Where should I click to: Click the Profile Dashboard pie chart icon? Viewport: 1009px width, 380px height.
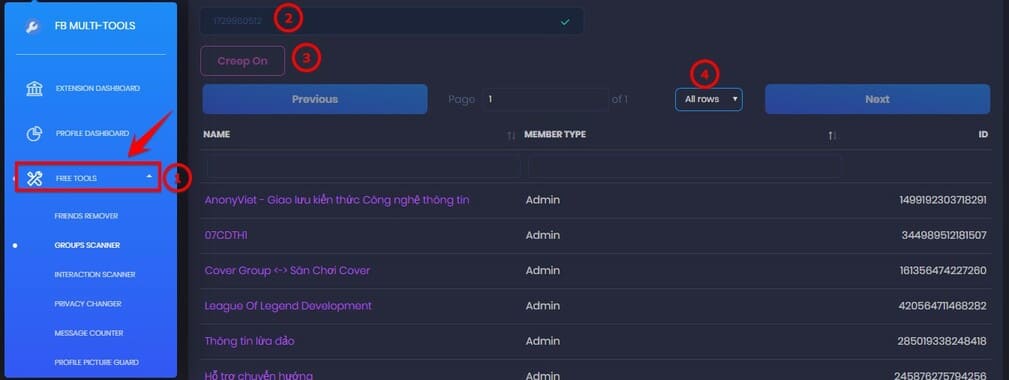pyautogui.click(x=34, y=133)
